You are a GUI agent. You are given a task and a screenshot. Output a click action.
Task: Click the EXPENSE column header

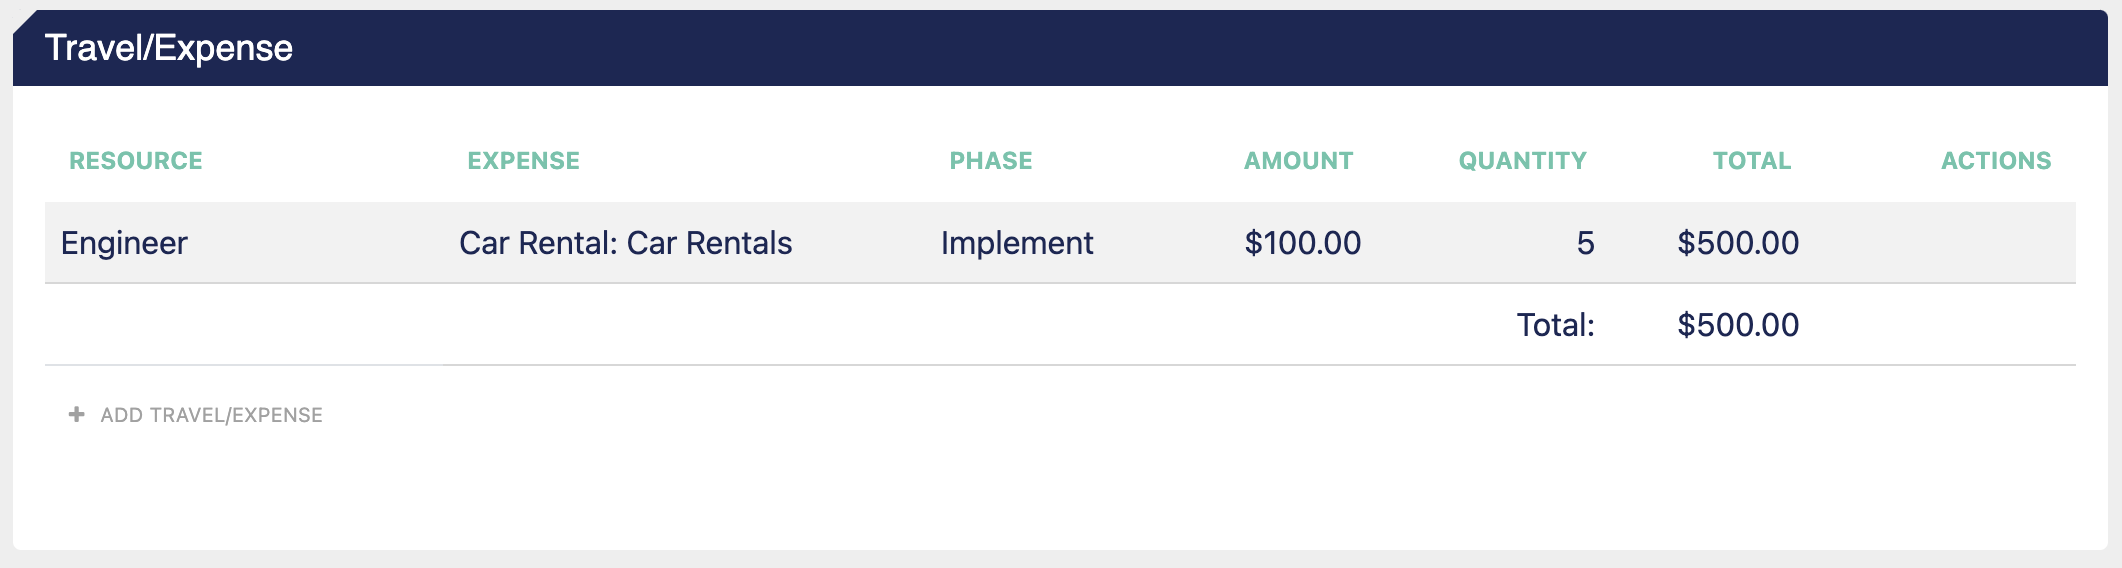[524, 161]
